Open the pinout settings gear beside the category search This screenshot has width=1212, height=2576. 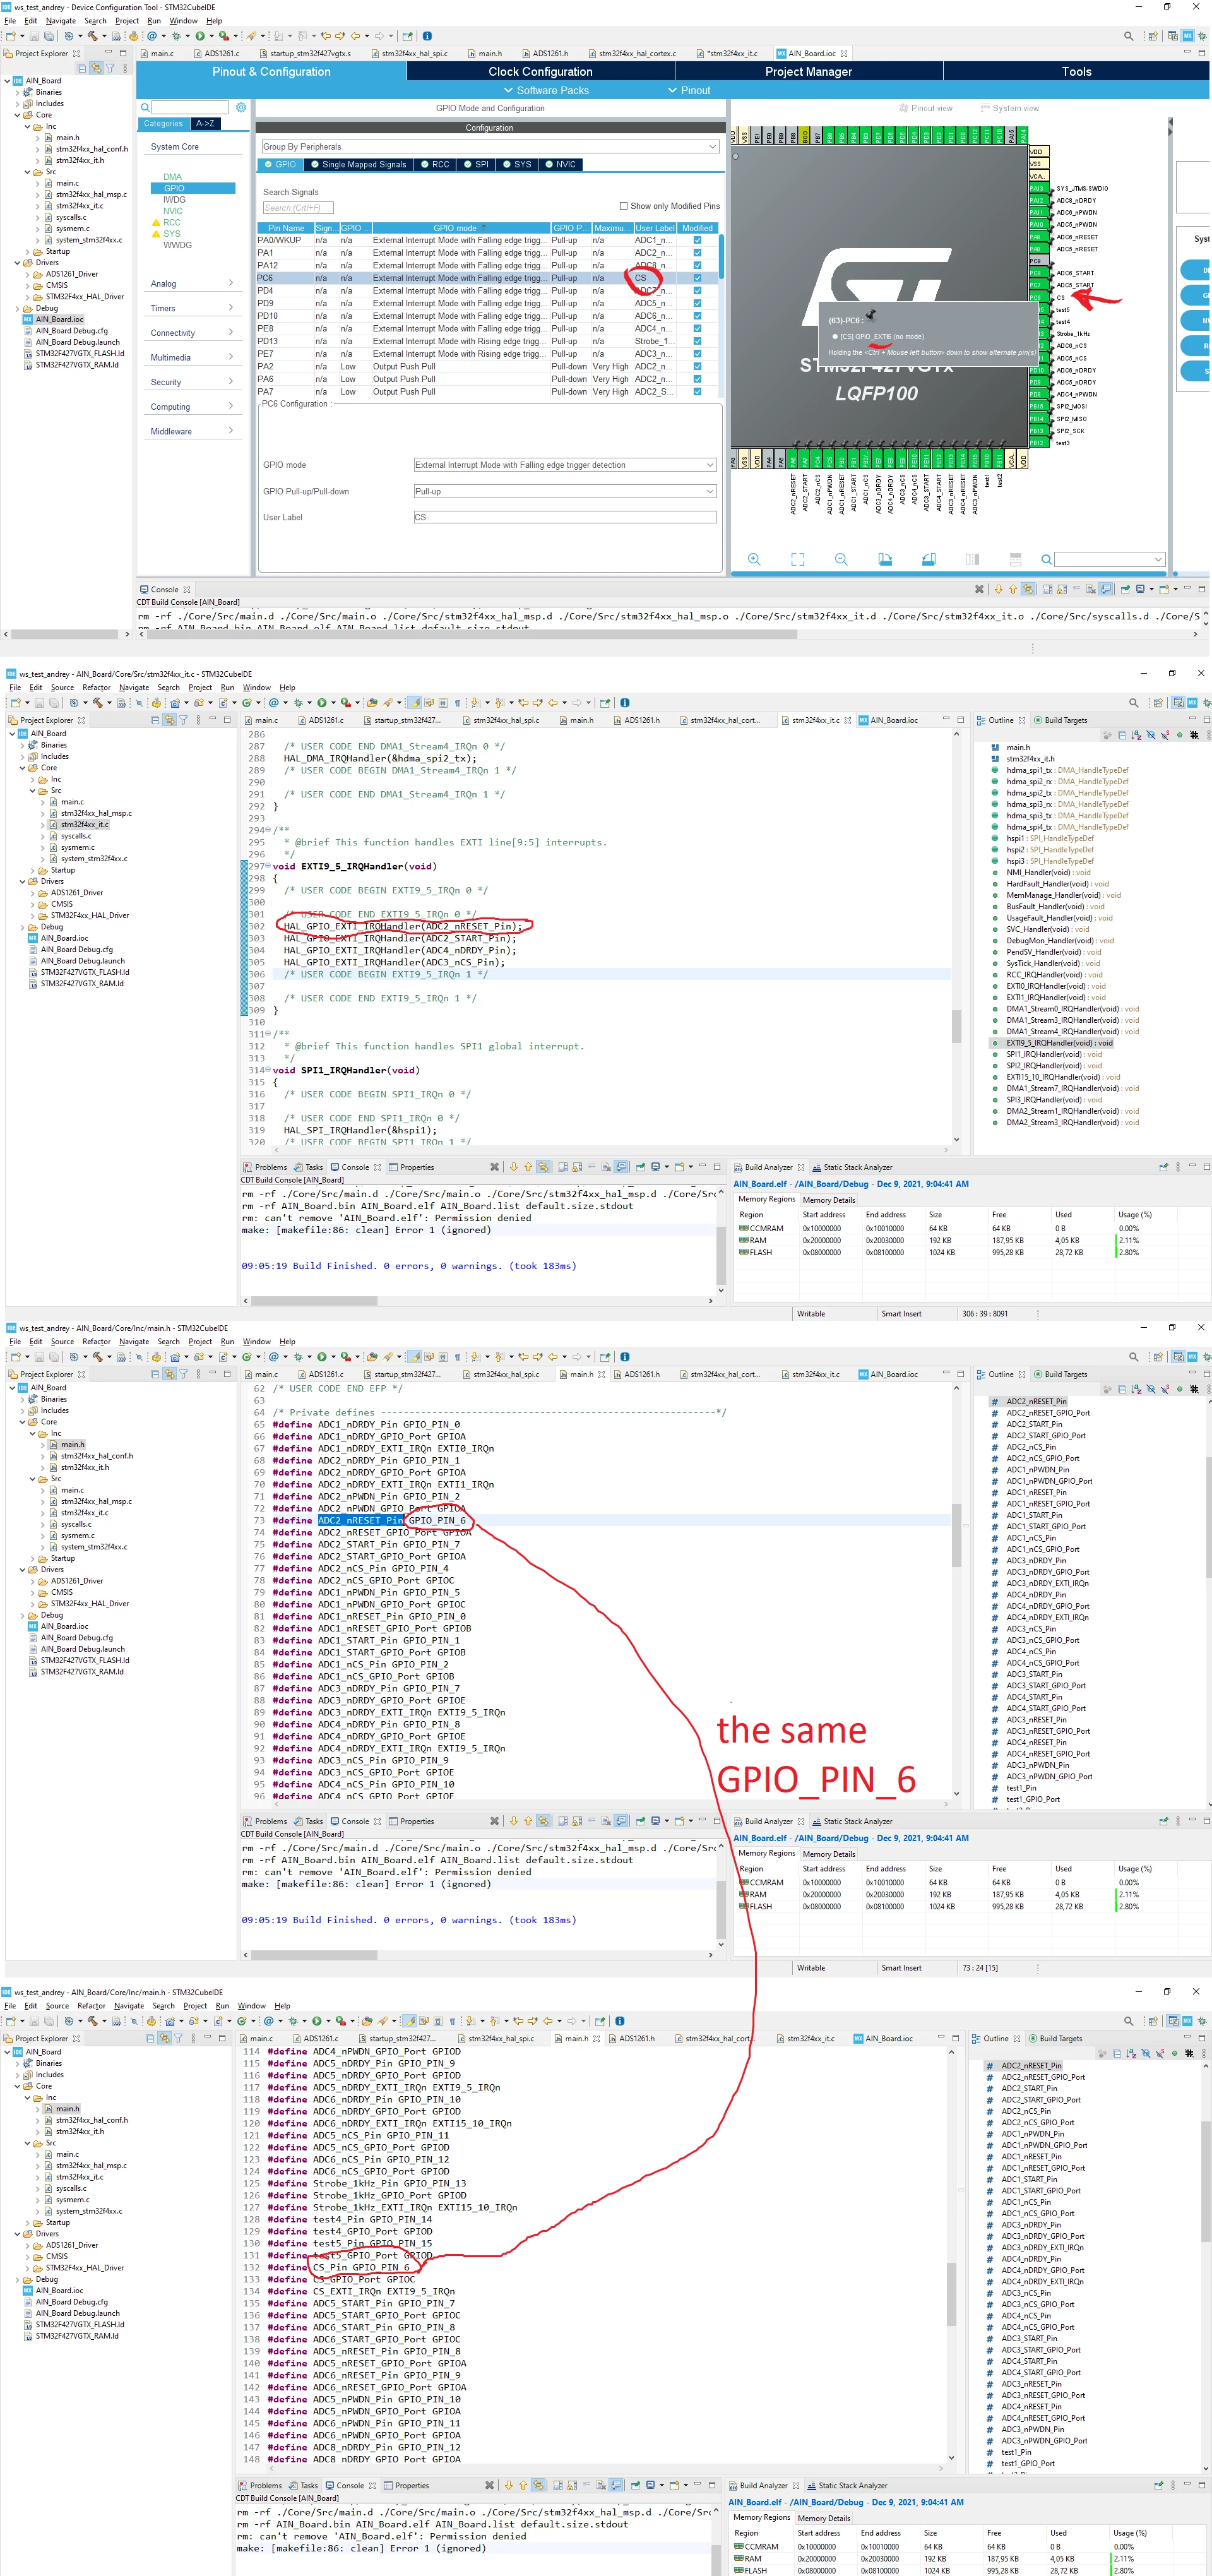241,107
